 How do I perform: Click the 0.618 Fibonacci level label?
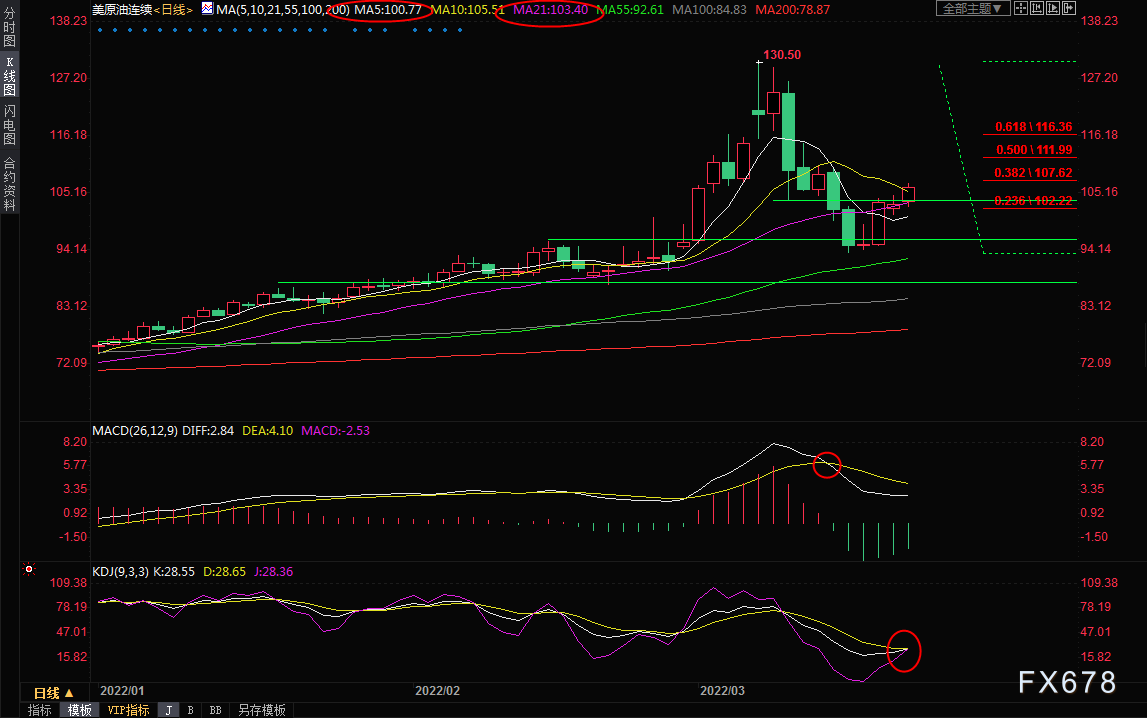coord(1034,126)
